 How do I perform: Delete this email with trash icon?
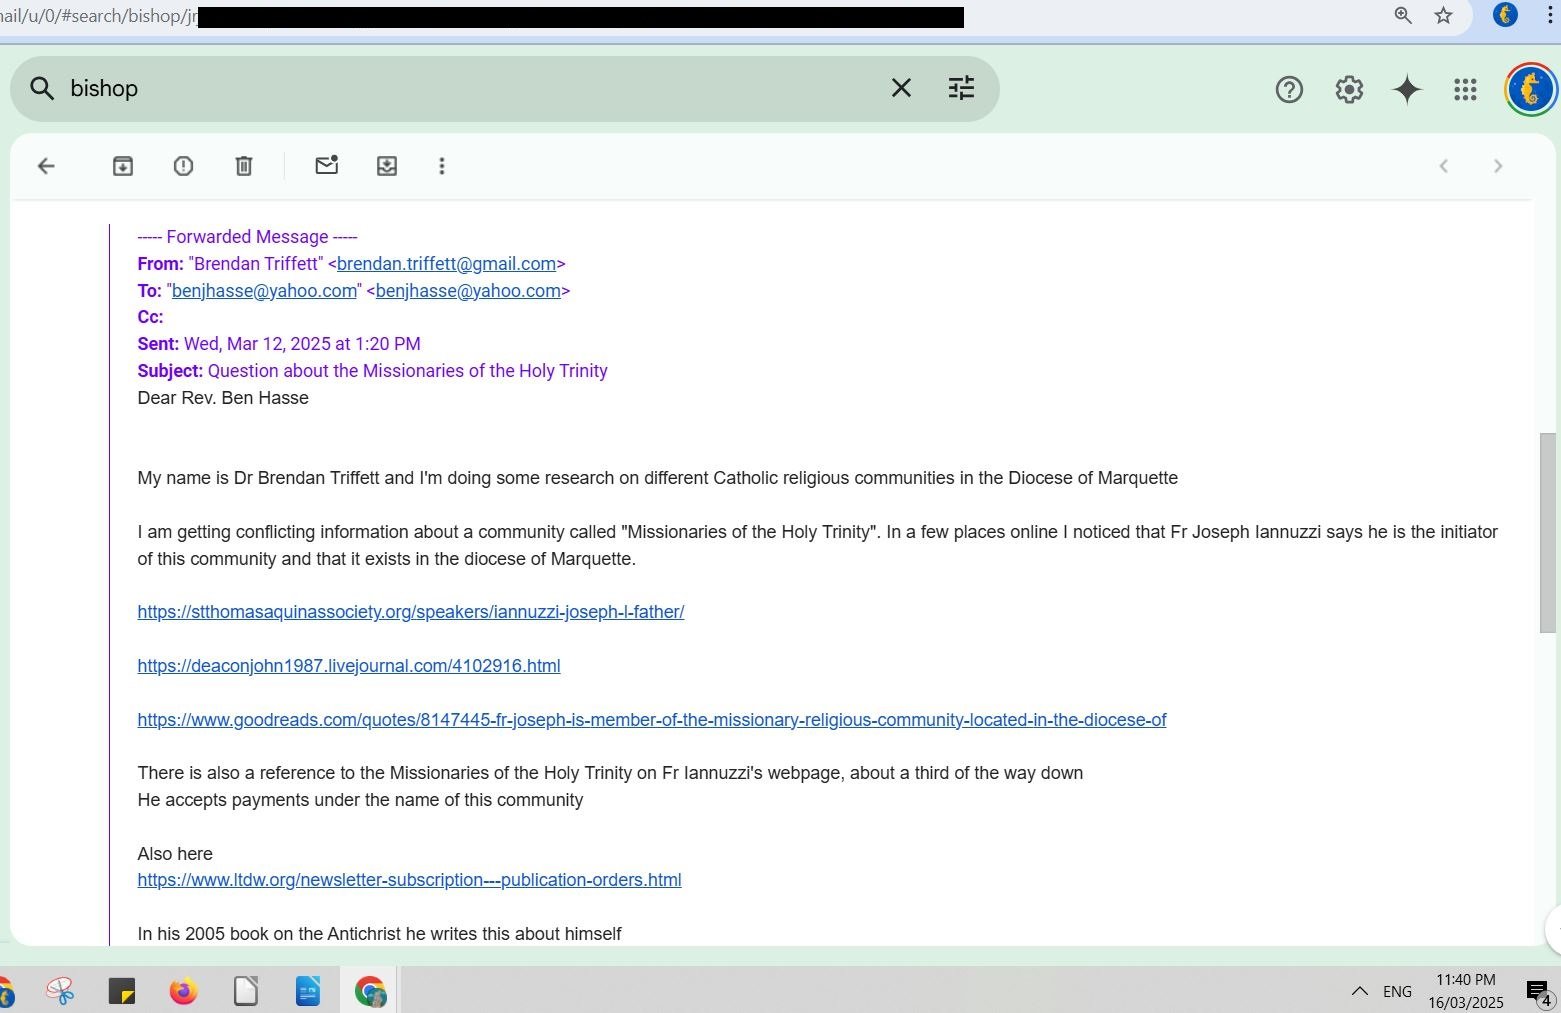(x=244, y=166)
